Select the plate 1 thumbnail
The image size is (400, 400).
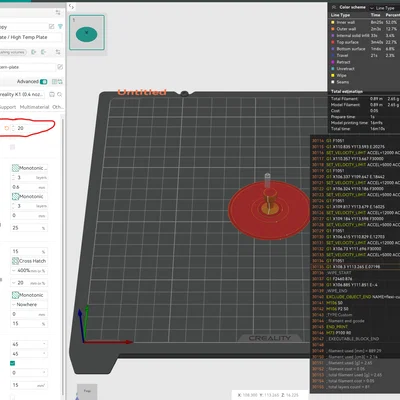(87, 32)
